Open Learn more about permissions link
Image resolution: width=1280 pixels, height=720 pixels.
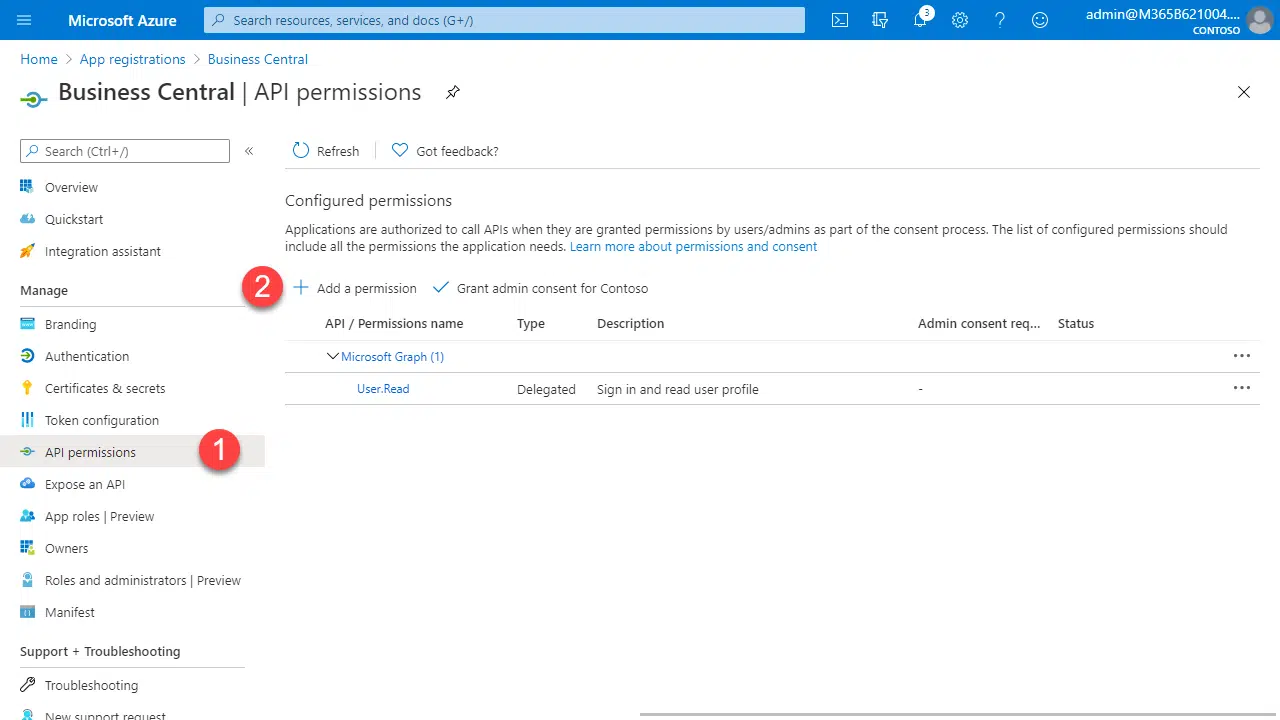[693, 246]
